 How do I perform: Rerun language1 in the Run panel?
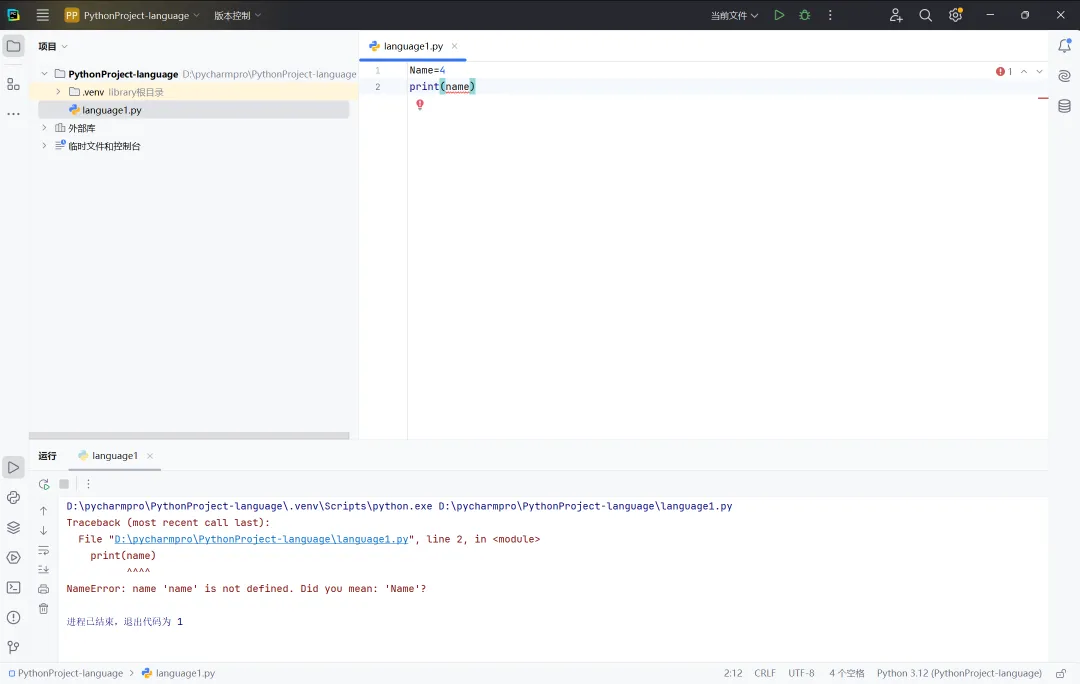44,484
